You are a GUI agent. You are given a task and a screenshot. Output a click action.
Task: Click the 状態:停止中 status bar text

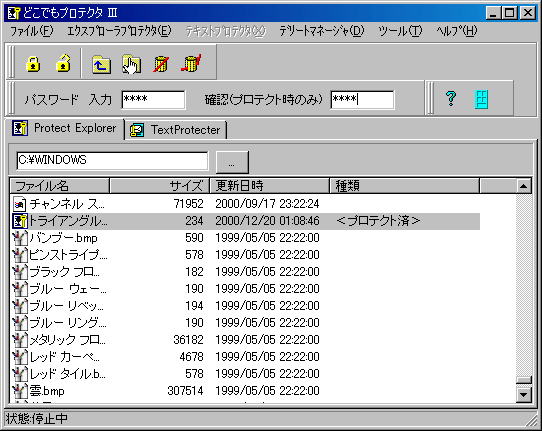tap(37, 419)
